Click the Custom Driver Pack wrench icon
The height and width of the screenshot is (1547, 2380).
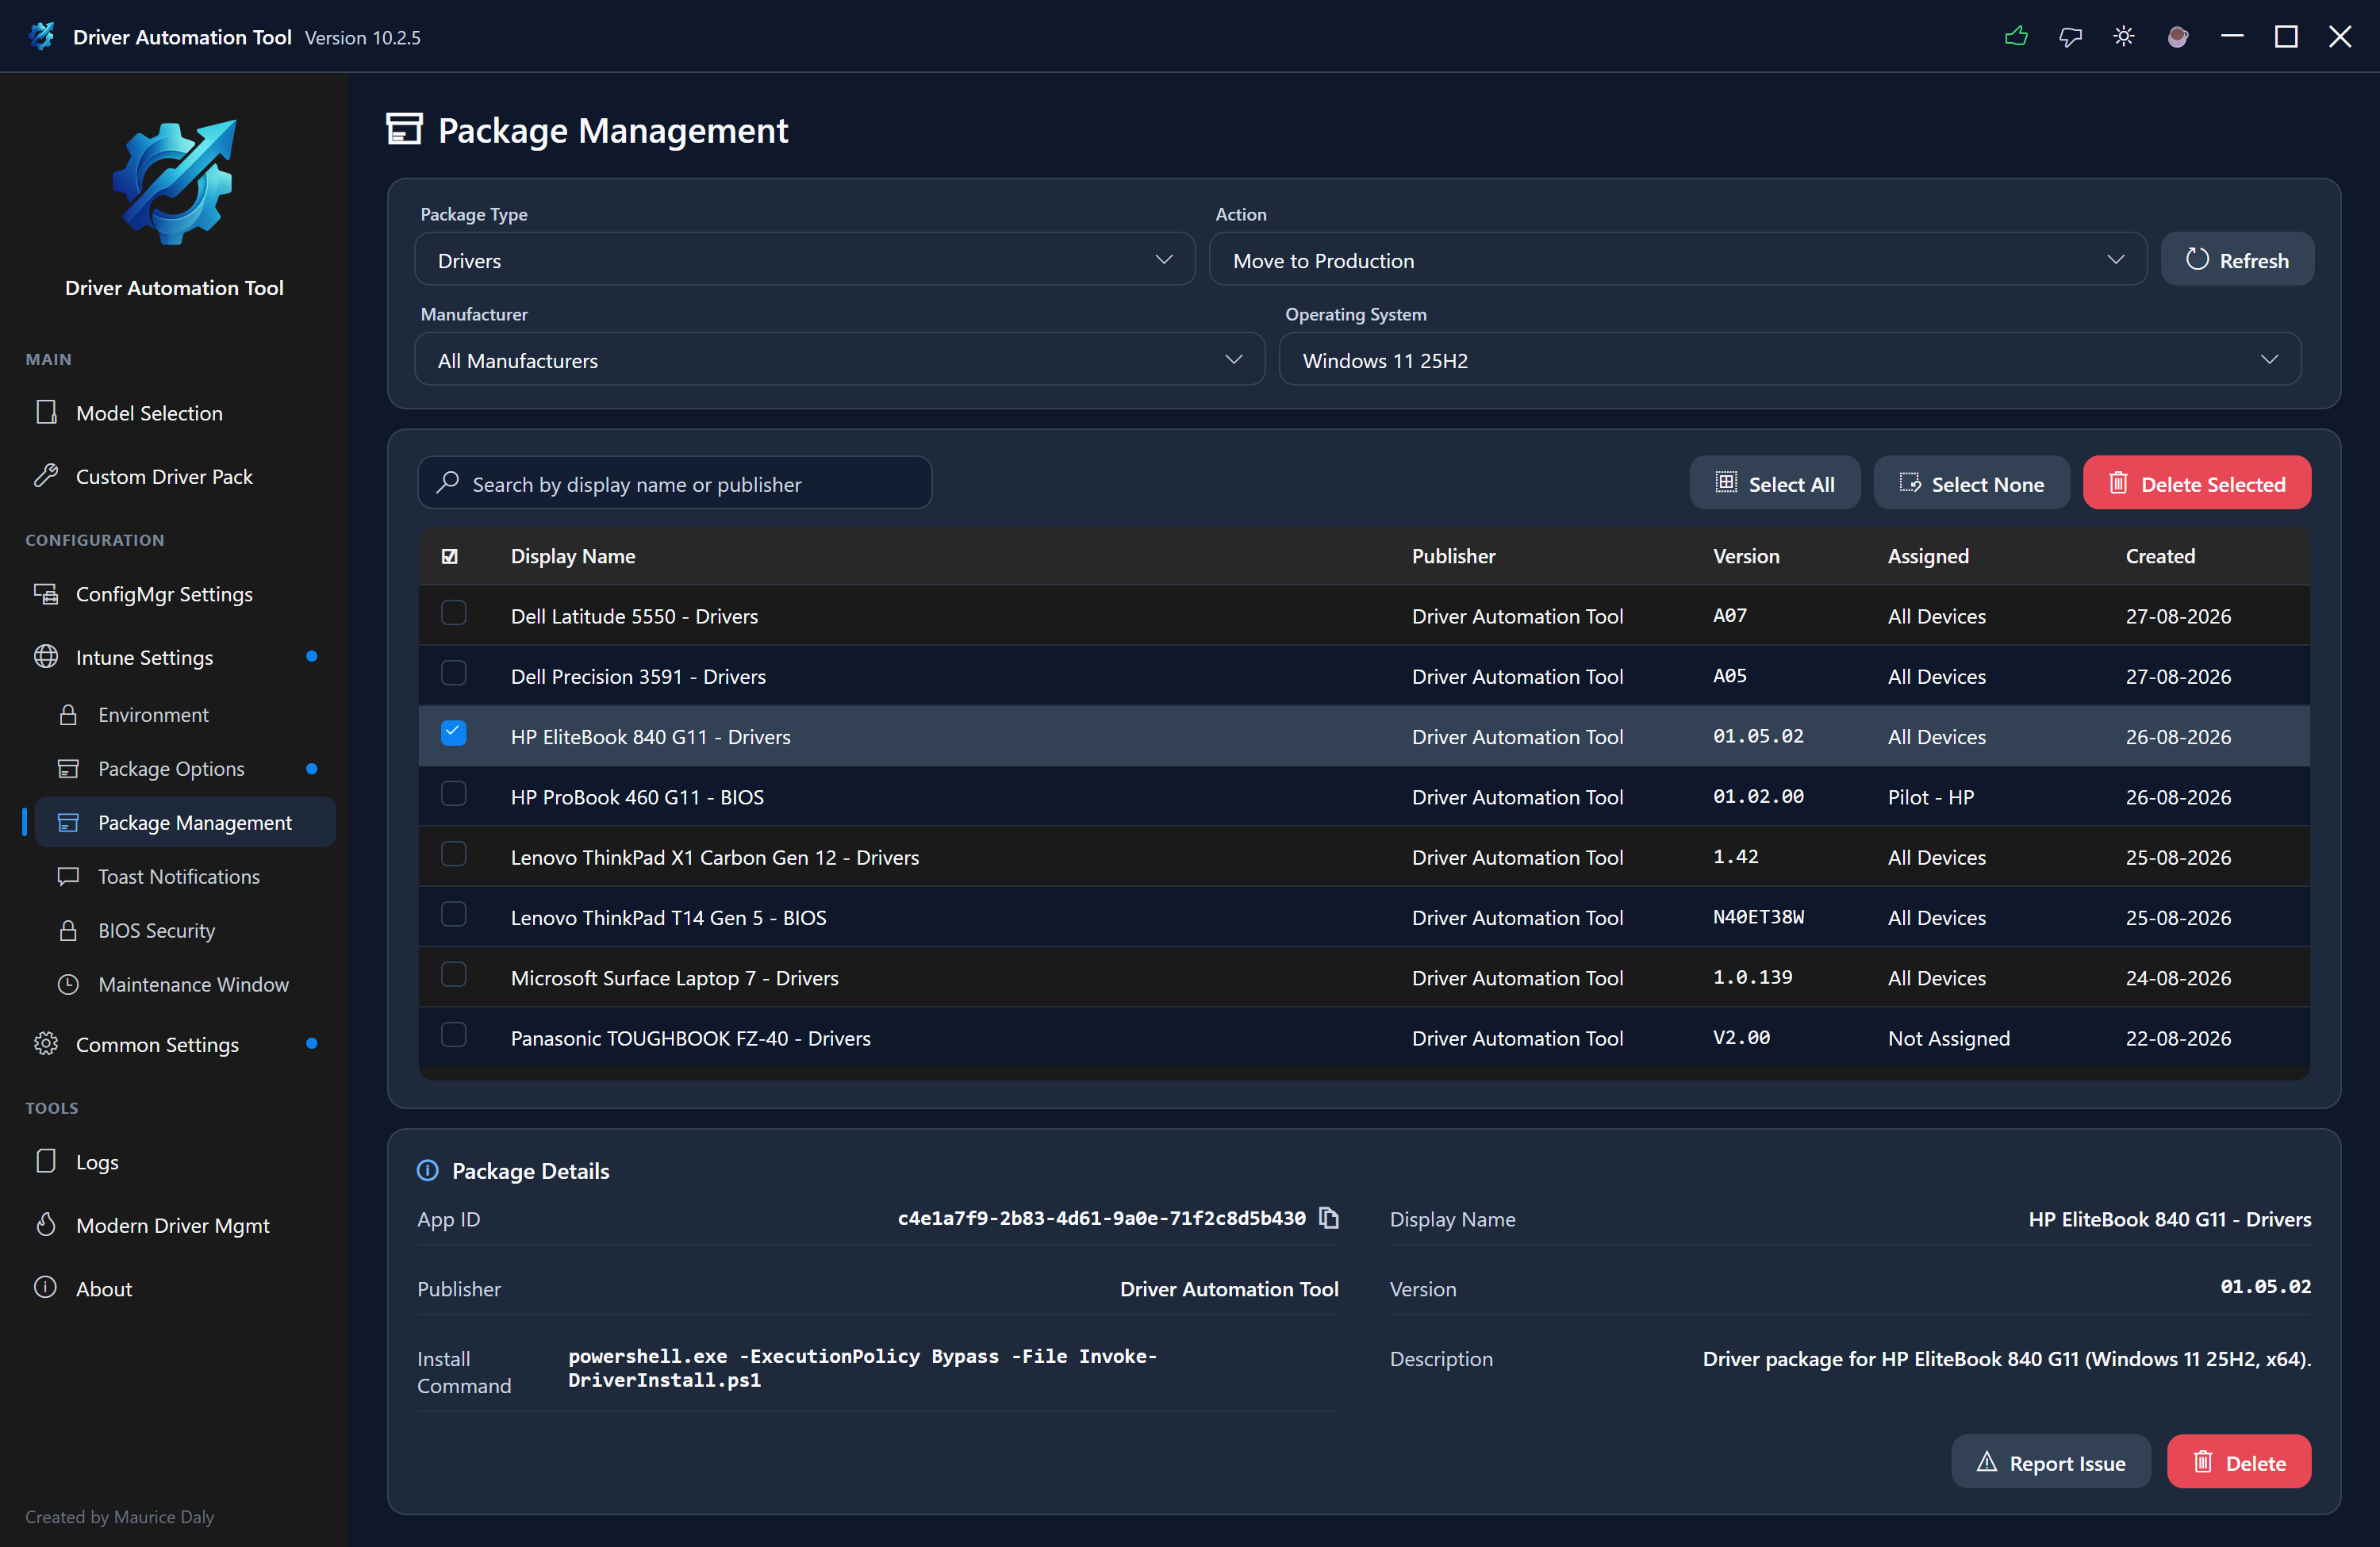pos(46,476)
